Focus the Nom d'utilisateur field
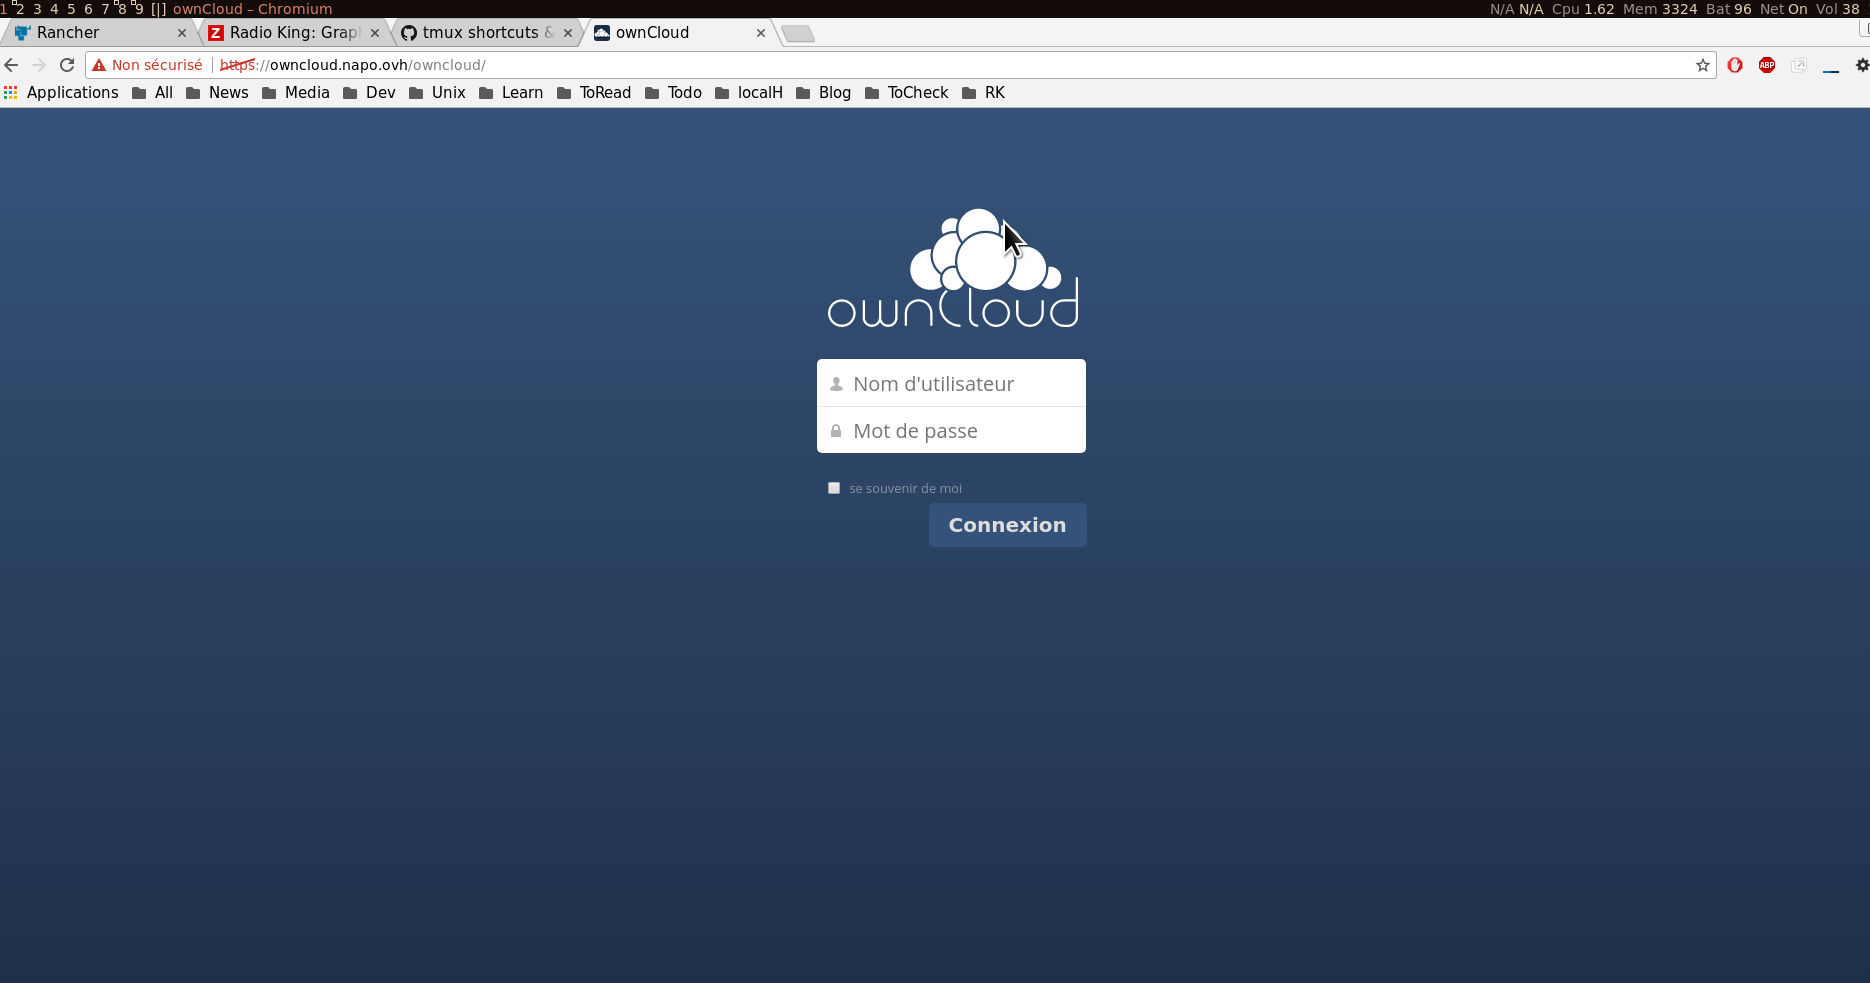The image size is (1870, 983). pyautogui.click(x=951, y=383)
